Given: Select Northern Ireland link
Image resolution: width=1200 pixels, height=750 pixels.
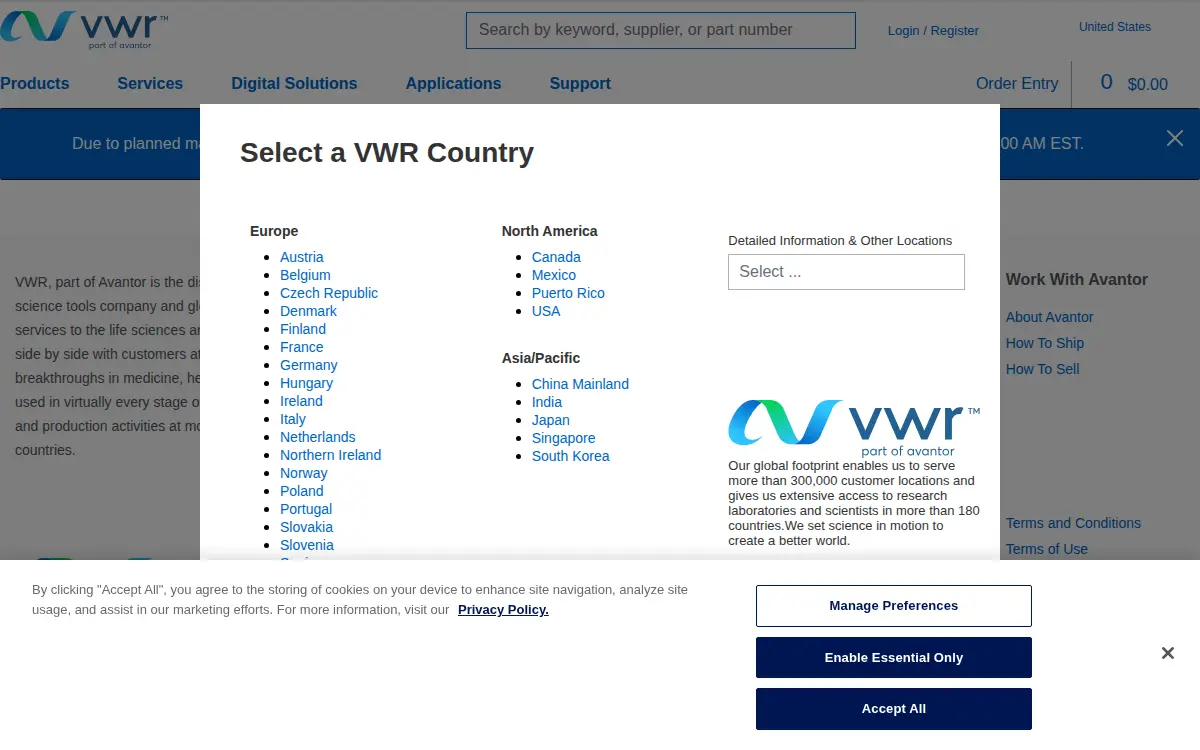Looking at the screenshot, I should pos(330,455).
